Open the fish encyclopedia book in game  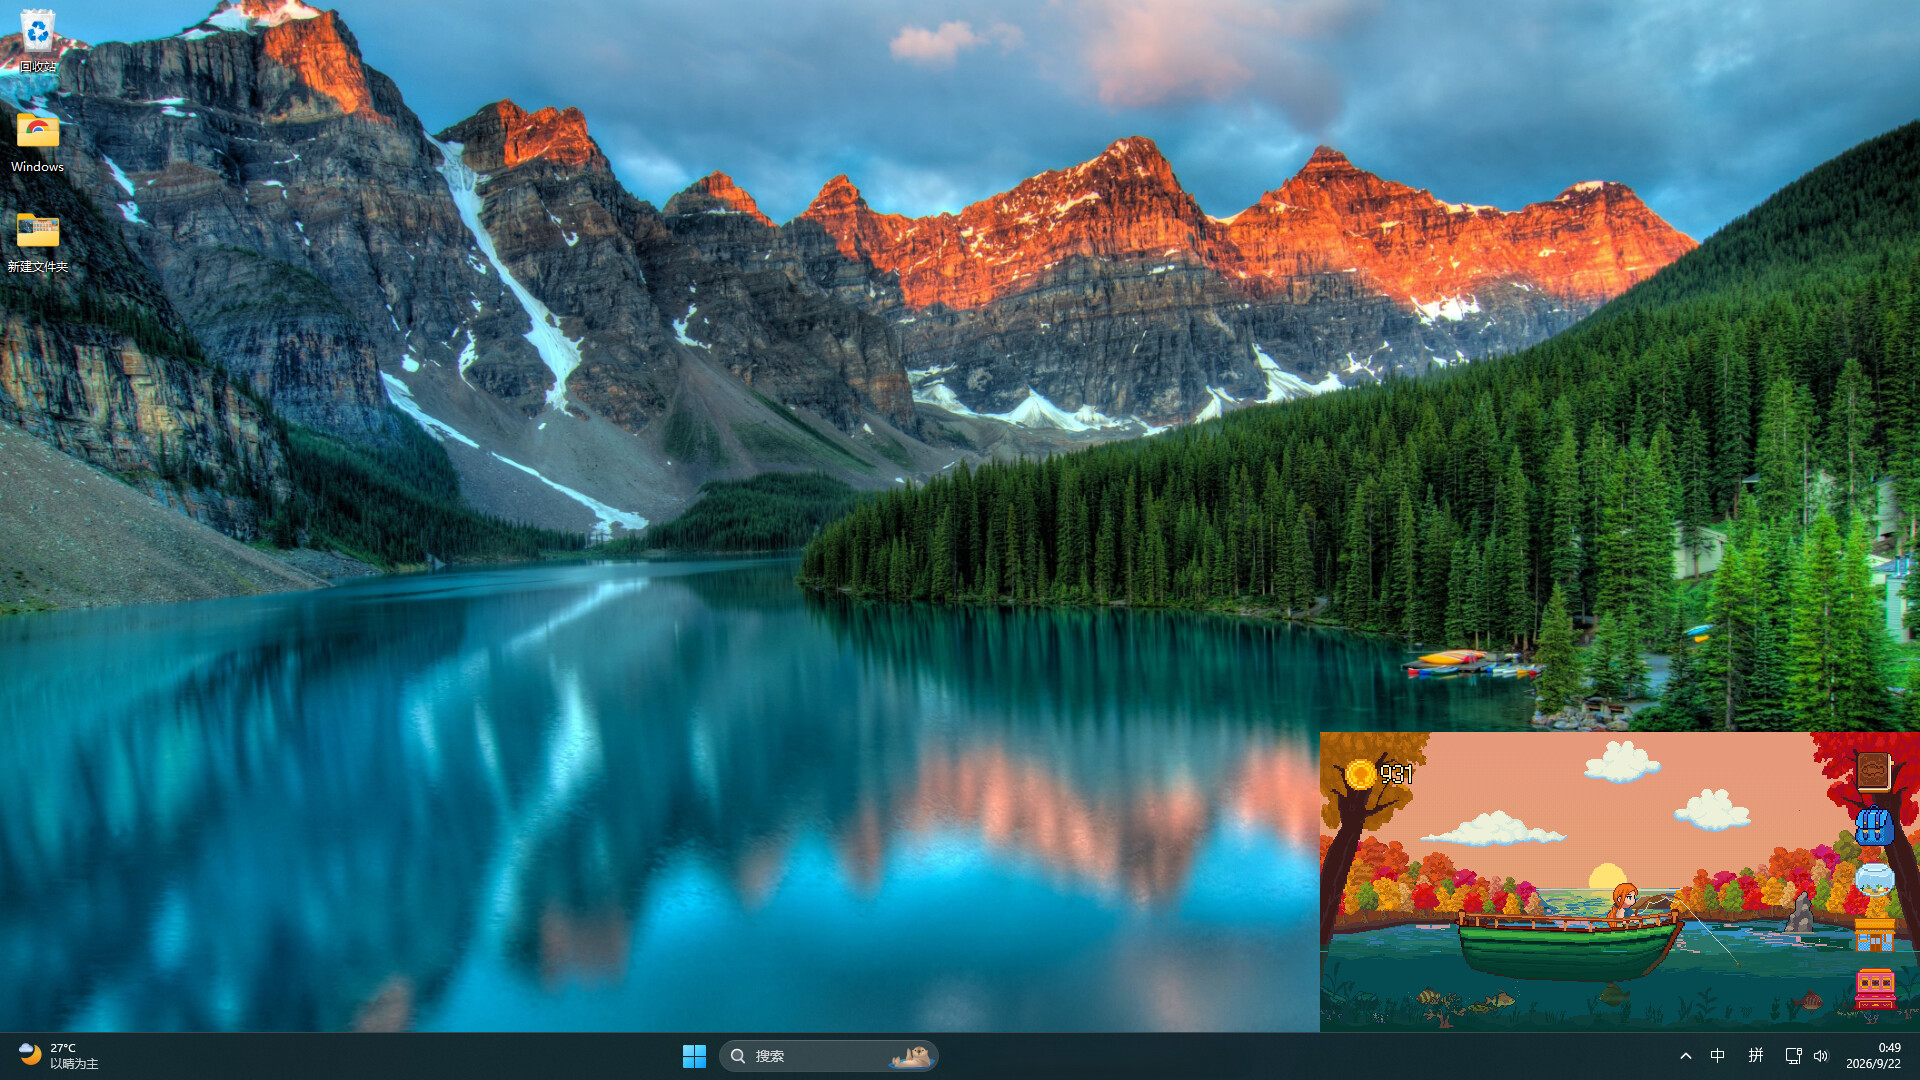[x=1873, y=771]
